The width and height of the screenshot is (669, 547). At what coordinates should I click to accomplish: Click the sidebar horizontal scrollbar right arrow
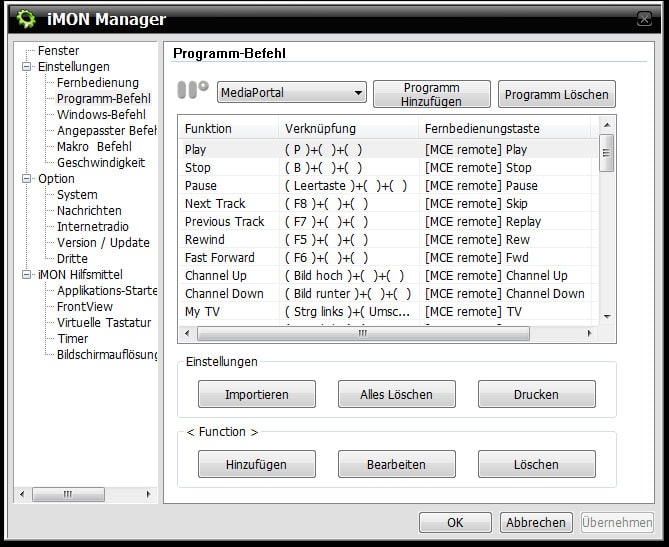coord(149,494)
